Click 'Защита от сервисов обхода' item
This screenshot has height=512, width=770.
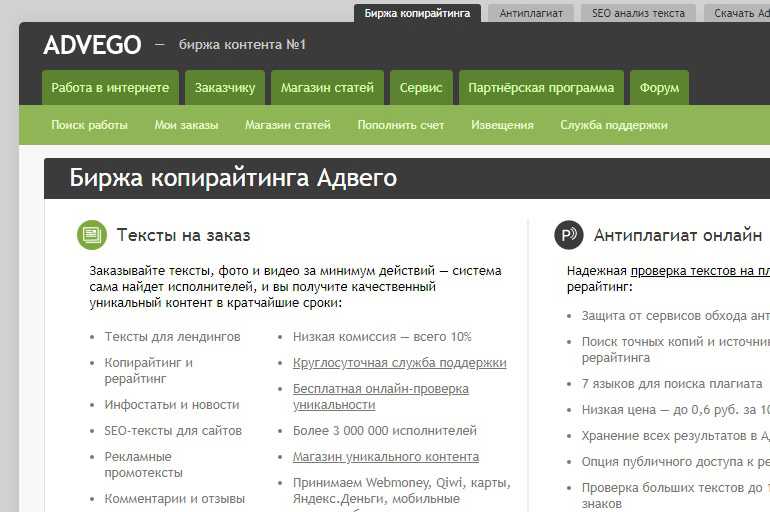(x=676, y=316)
